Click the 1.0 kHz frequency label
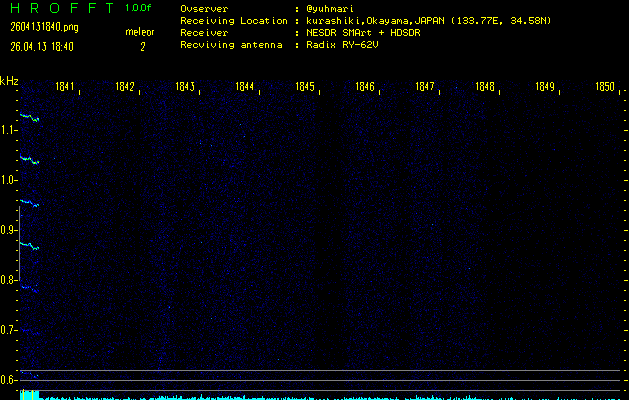Screen dimensions: 629x400 (7, 180)
